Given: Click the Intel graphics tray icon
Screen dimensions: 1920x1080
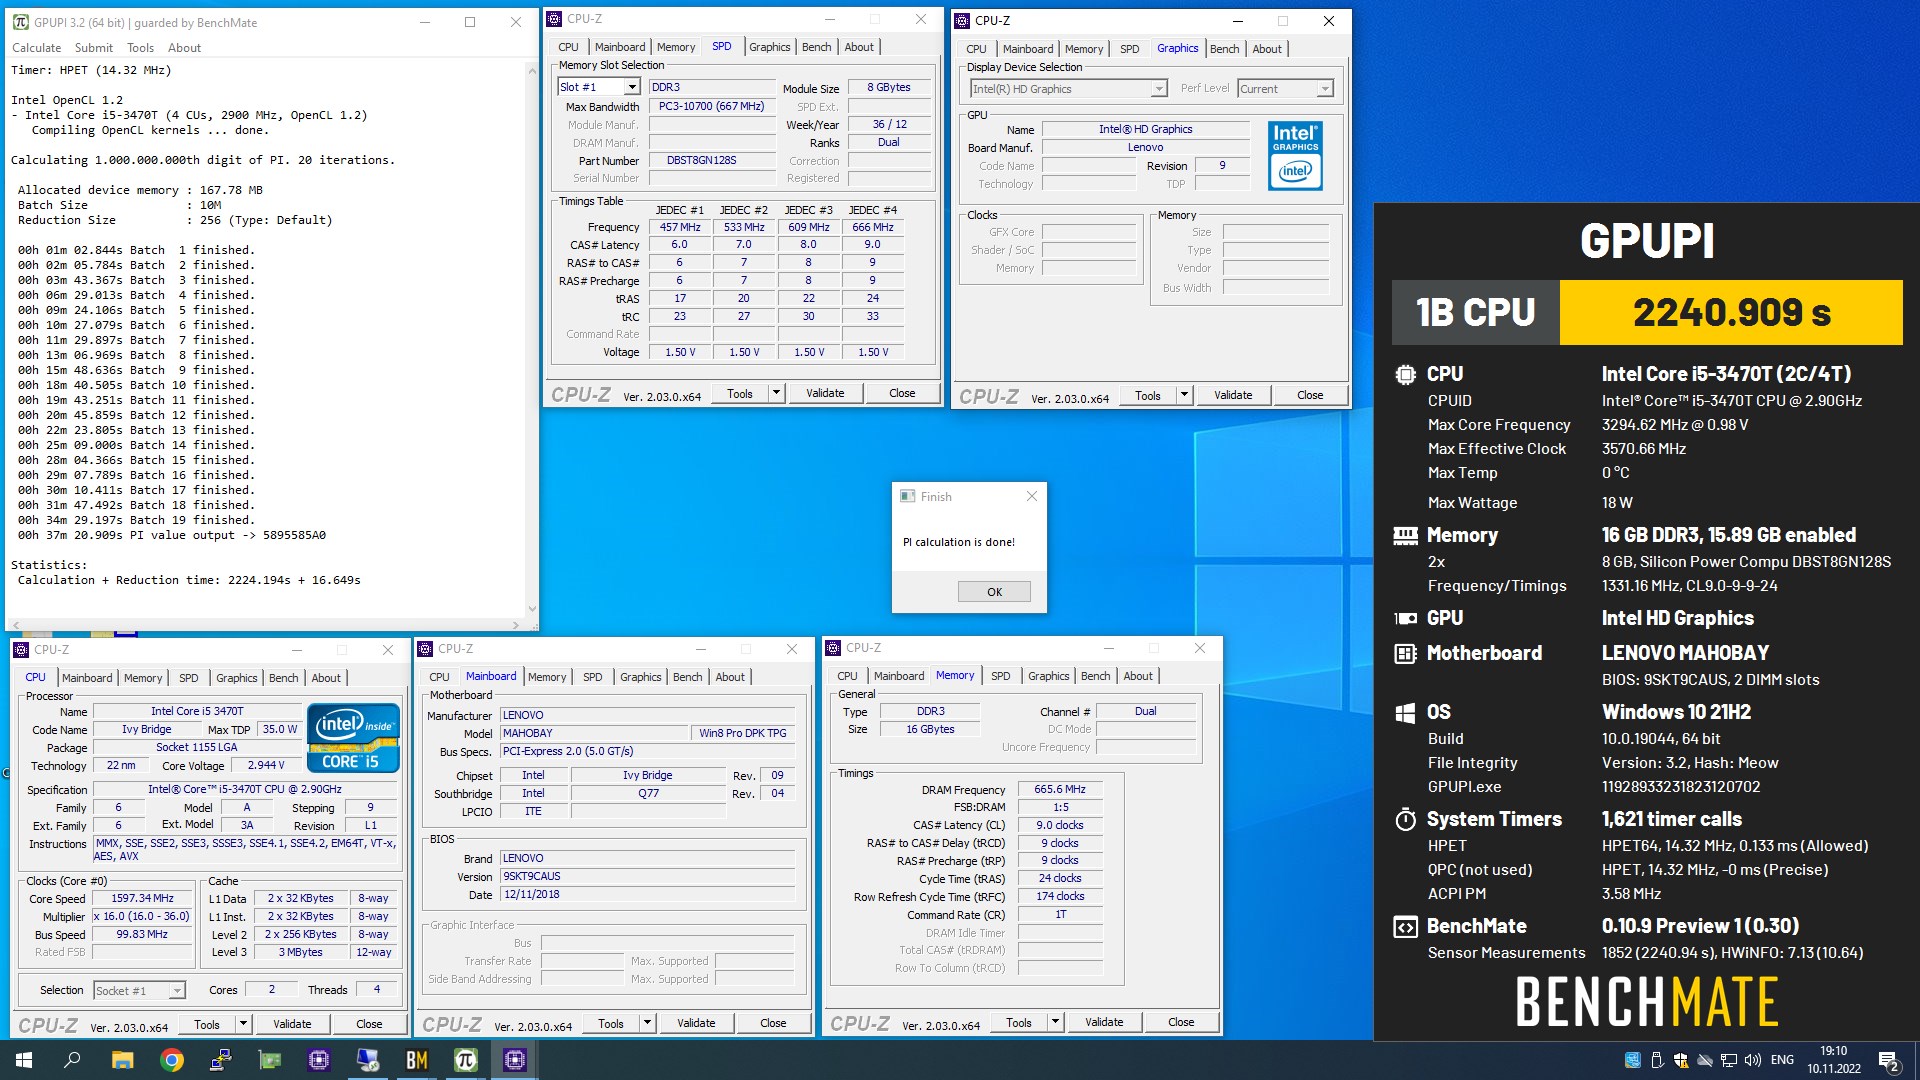Looking at the screenshot, I should coord(1633,1060).
